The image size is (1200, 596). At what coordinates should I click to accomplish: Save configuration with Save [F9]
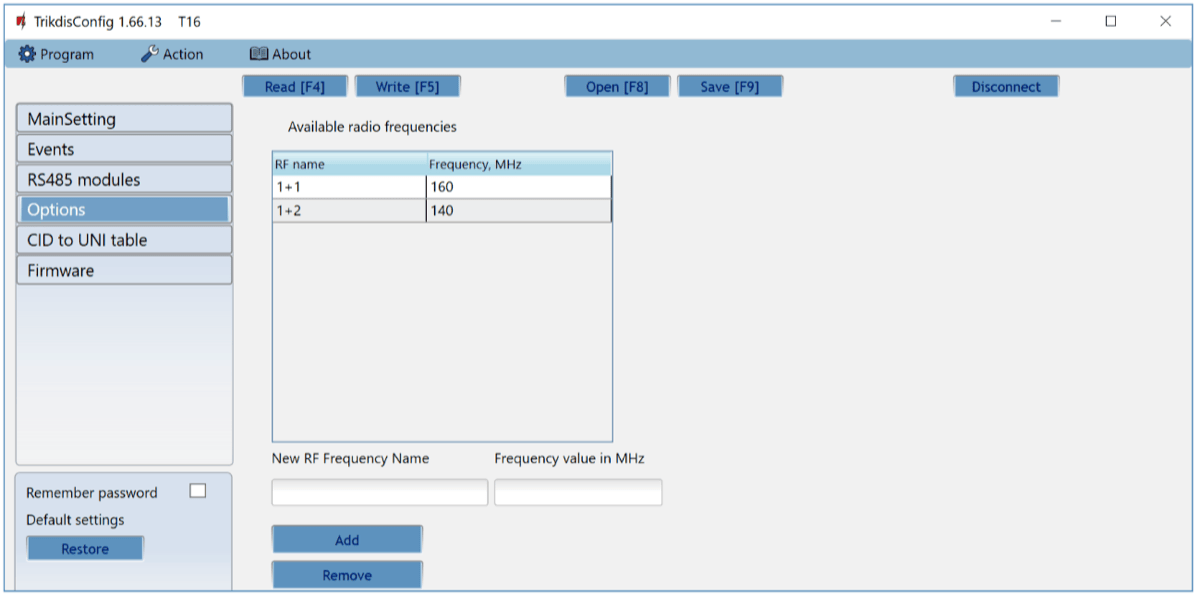pos(730,87)
